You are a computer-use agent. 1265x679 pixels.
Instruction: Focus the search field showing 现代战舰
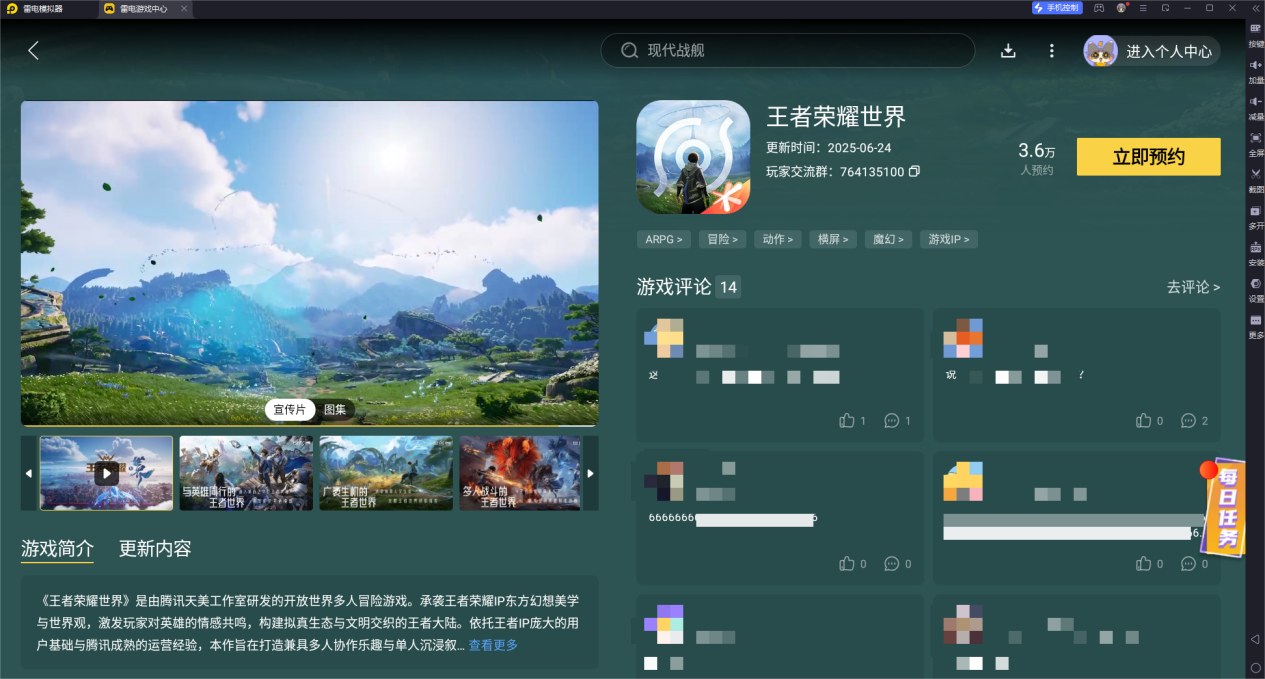[x=787, y=50]
